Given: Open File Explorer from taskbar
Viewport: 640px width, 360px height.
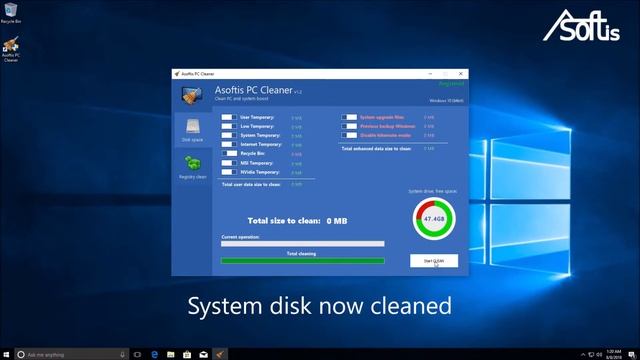Looking at the screenshot, I should click(171, 354).
